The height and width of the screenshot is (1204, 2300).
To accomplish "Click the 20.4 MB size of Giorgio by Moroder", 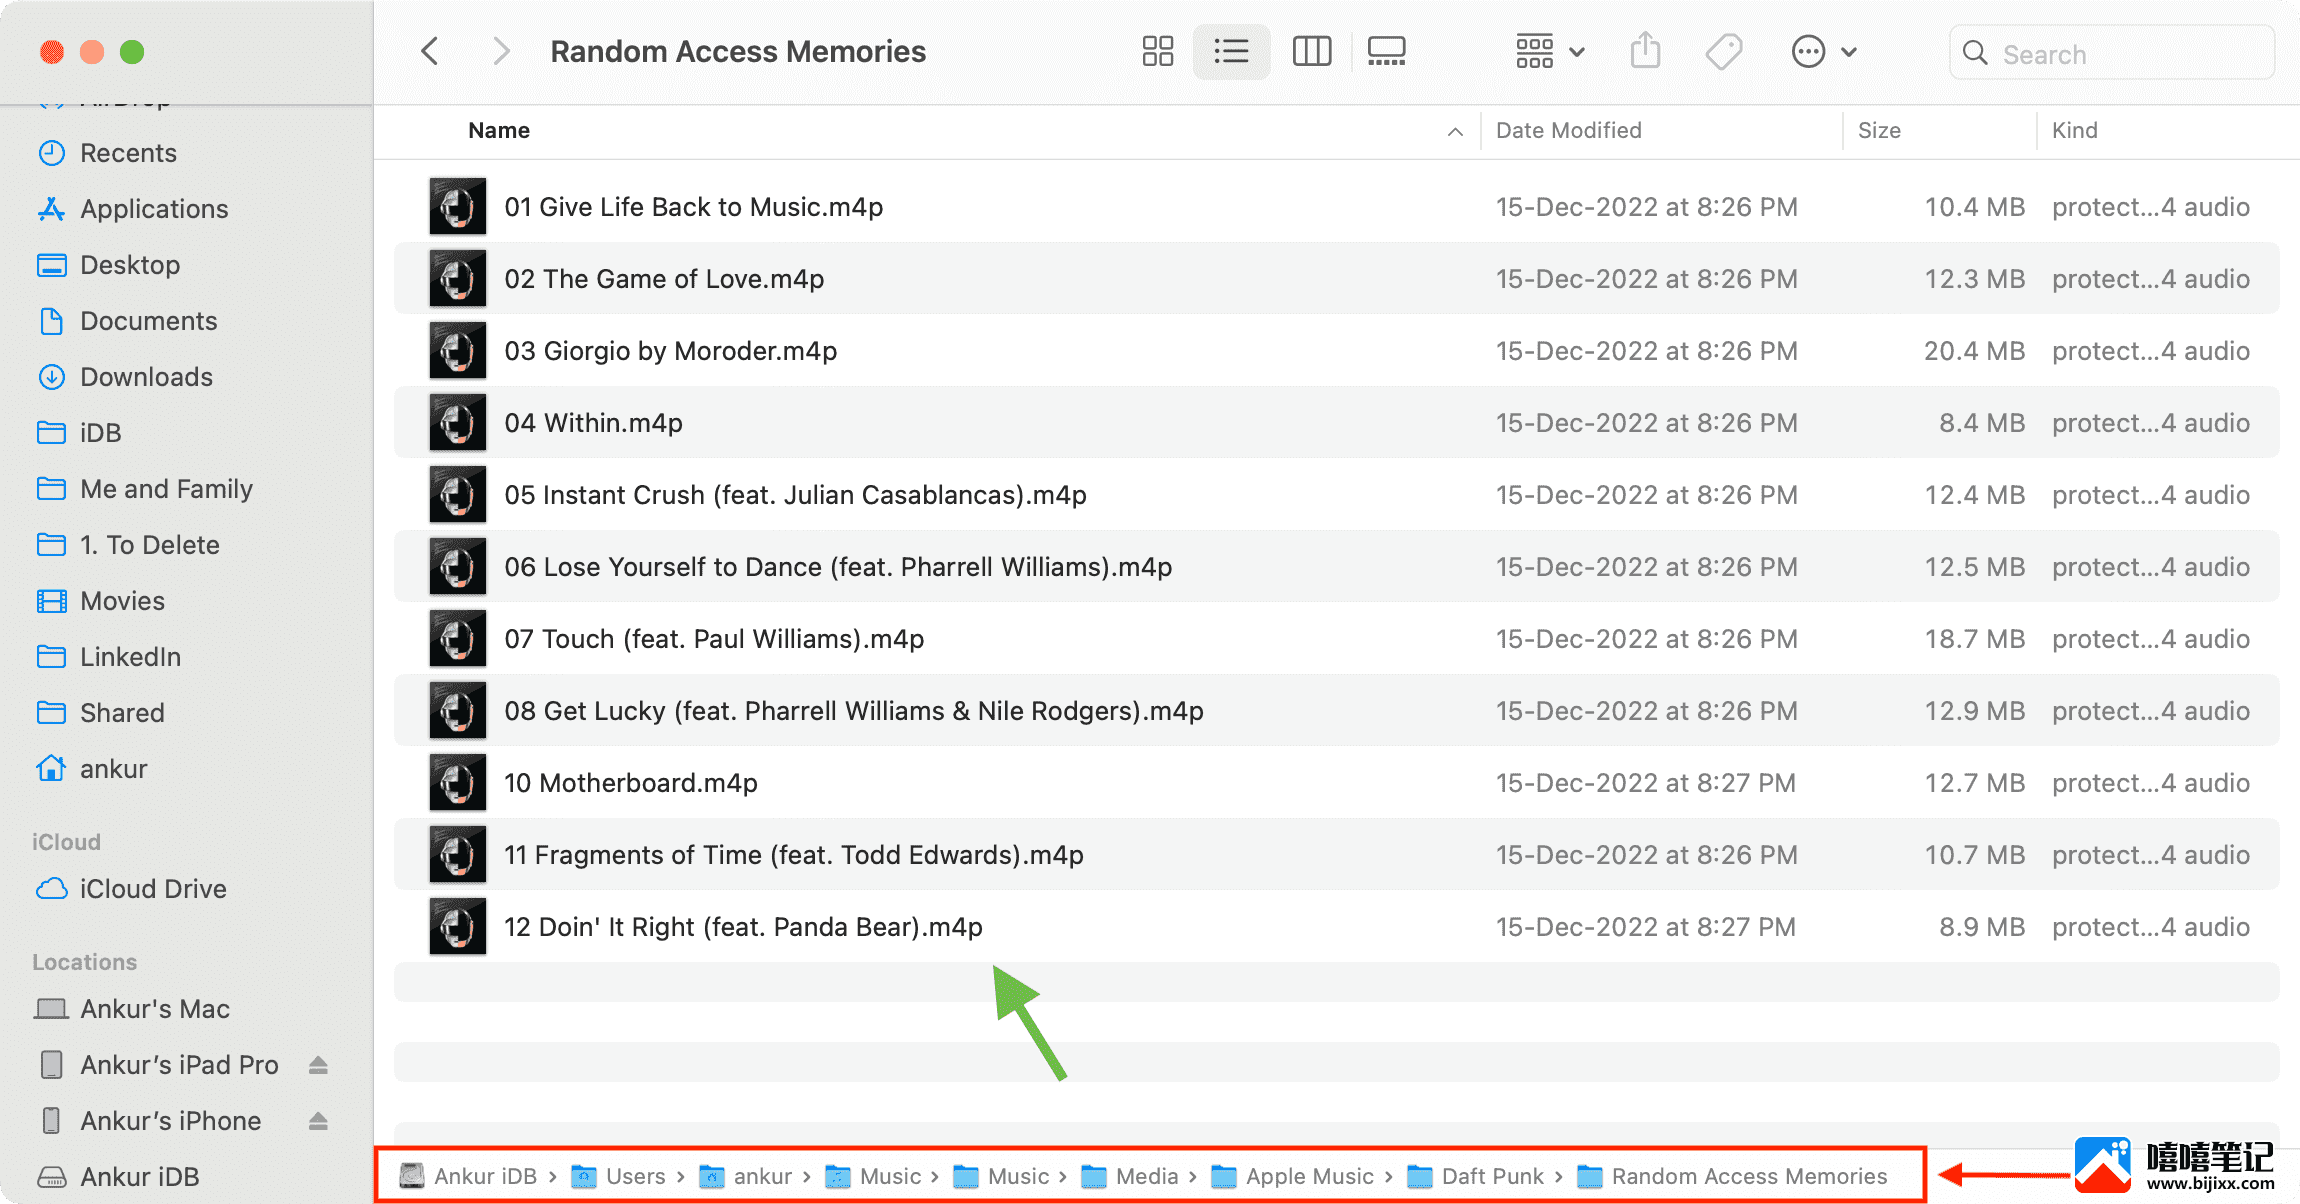I will [1974, 351].
